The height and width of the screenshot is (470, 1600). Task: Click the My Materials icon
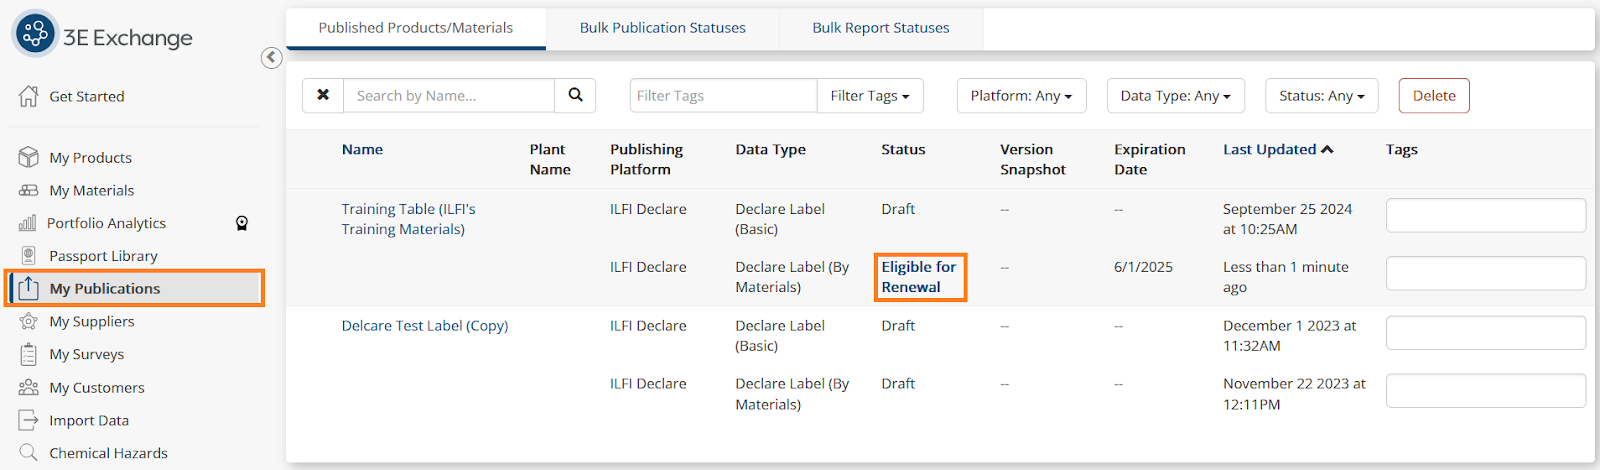[29, 190]
